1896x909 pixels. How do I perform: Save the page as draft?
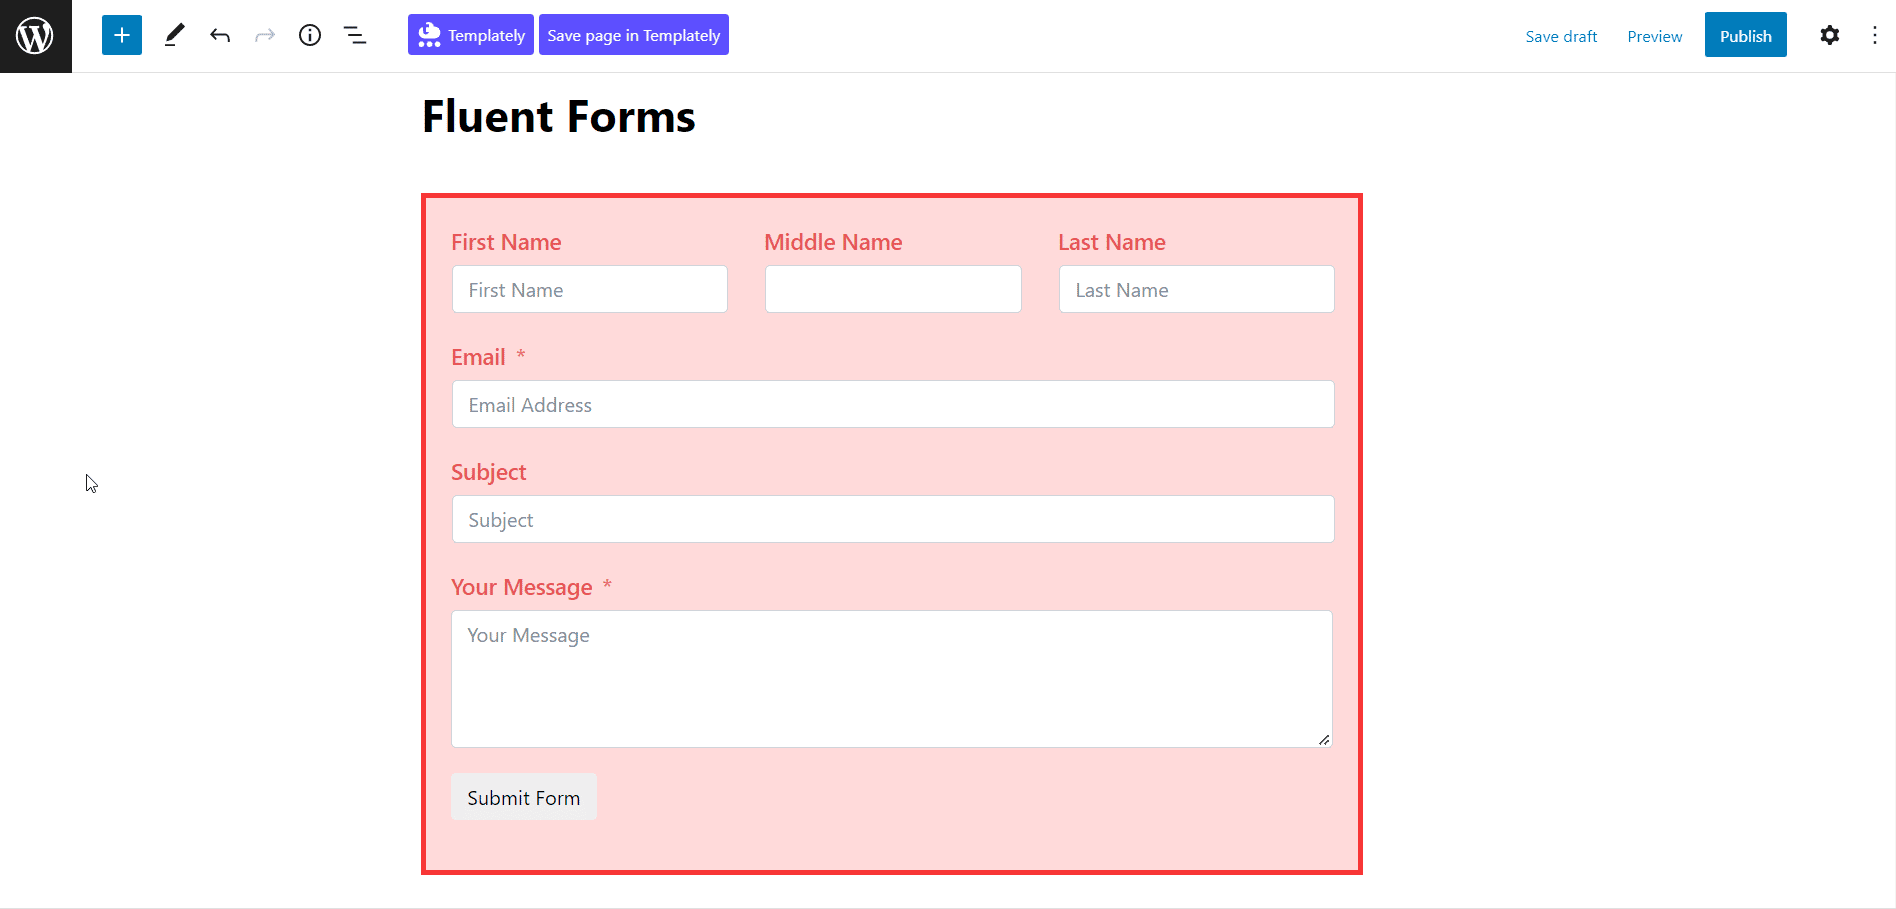coord(1561,35)
